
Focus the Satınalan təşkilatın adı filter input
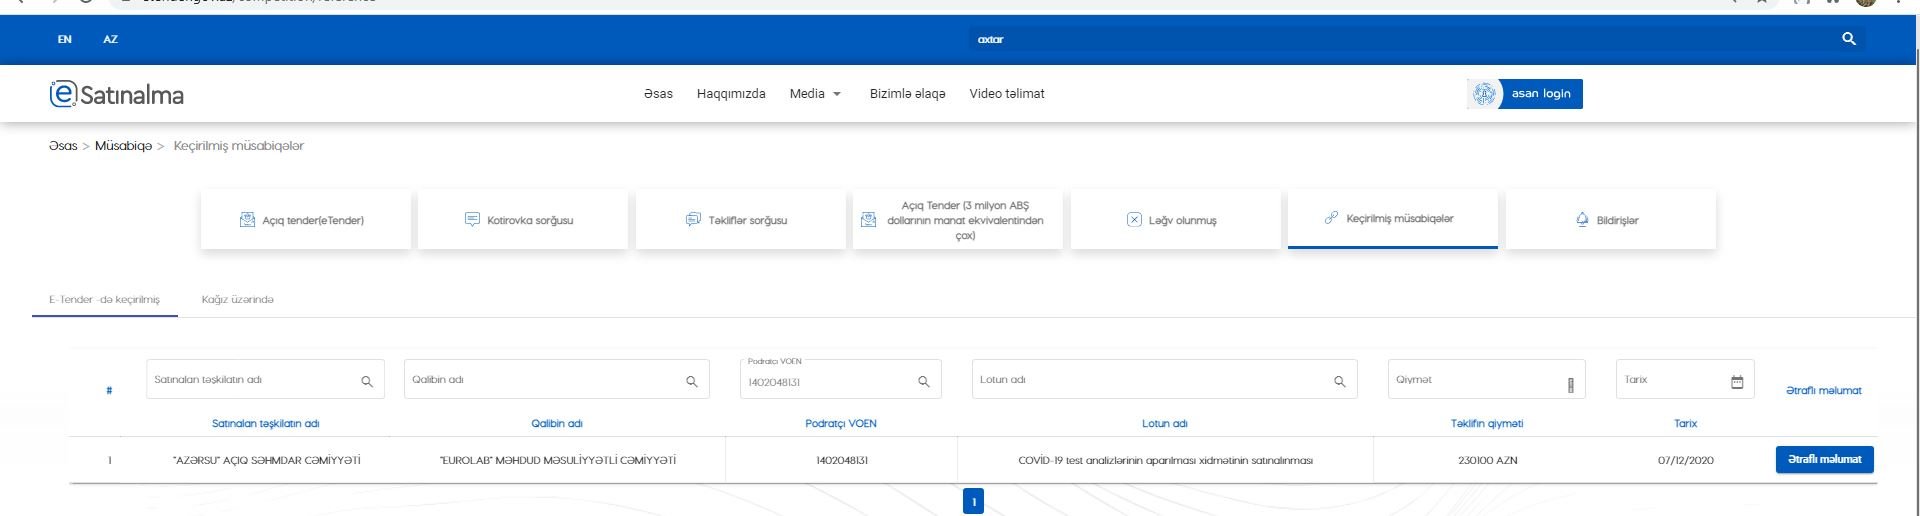point(265,379)
